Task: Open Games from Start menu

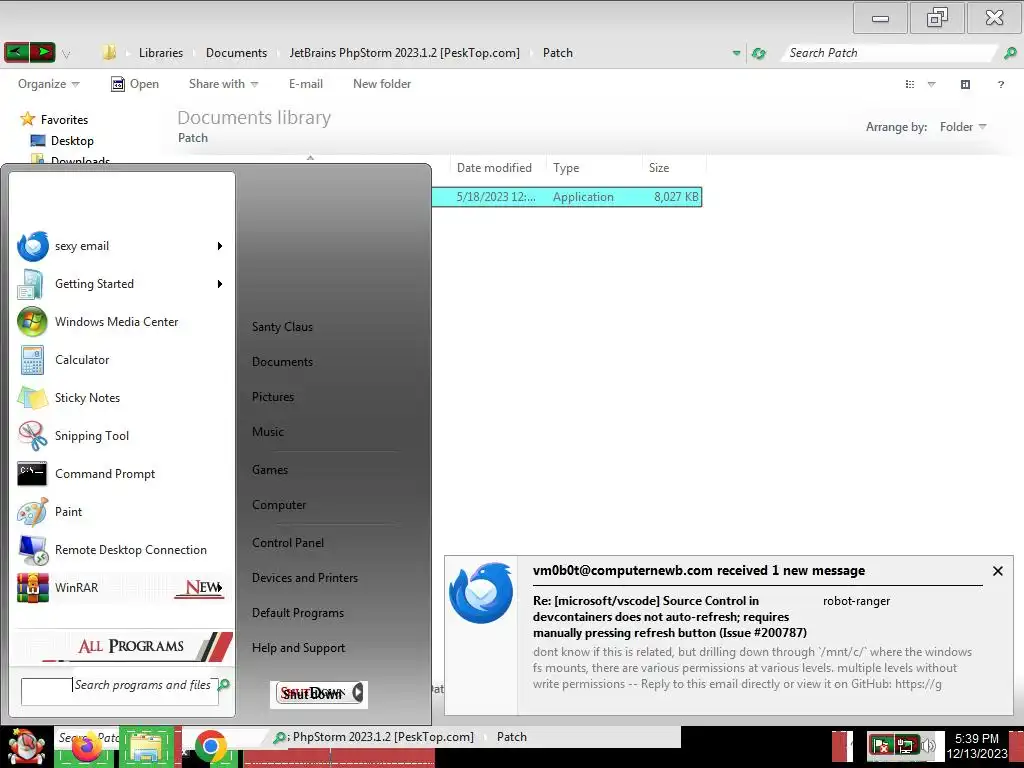Action: (x=270, y=470)
